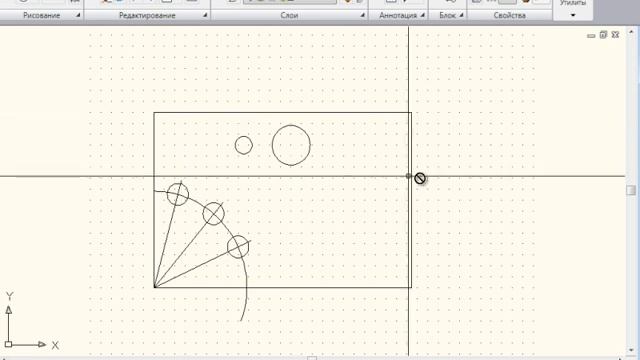Screen dimensions: 640x360
Task: Expand the Слои panel arrow
Action: pos(362,16)
